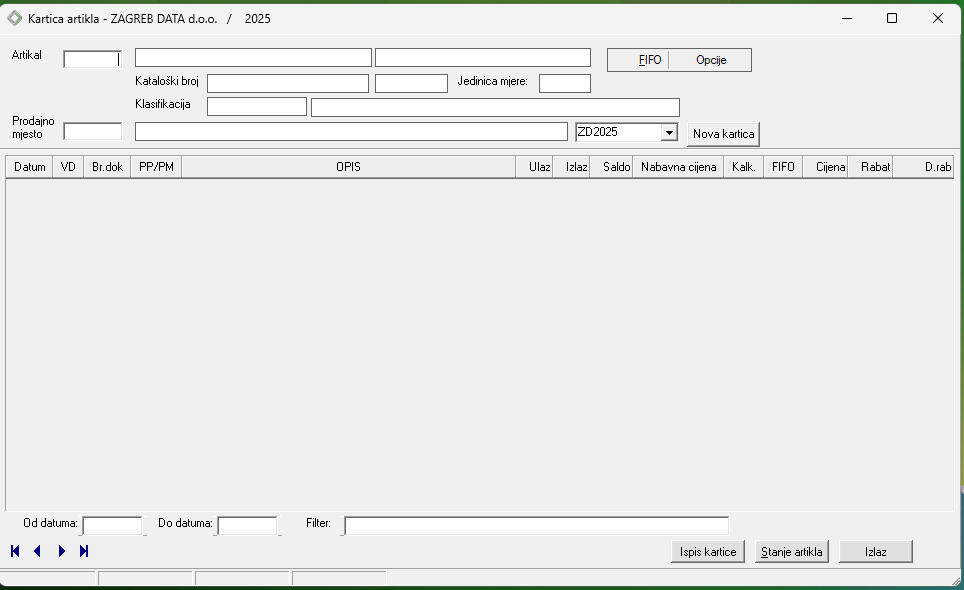Screen dimensions: 964x590
Task: Go to first record navigation arrow
Action: [15, 551]
